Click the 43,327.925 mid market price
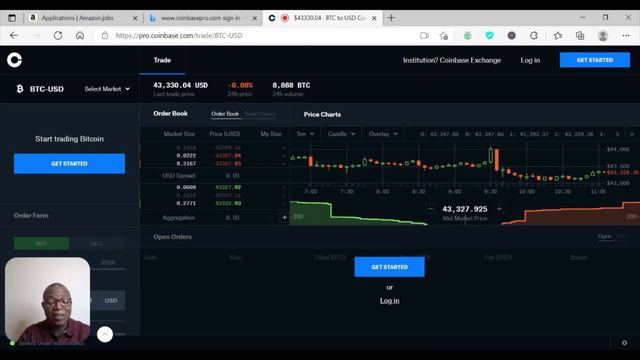Image resolution: width=640 pixels, height=360 pixels. click(465, 209)
